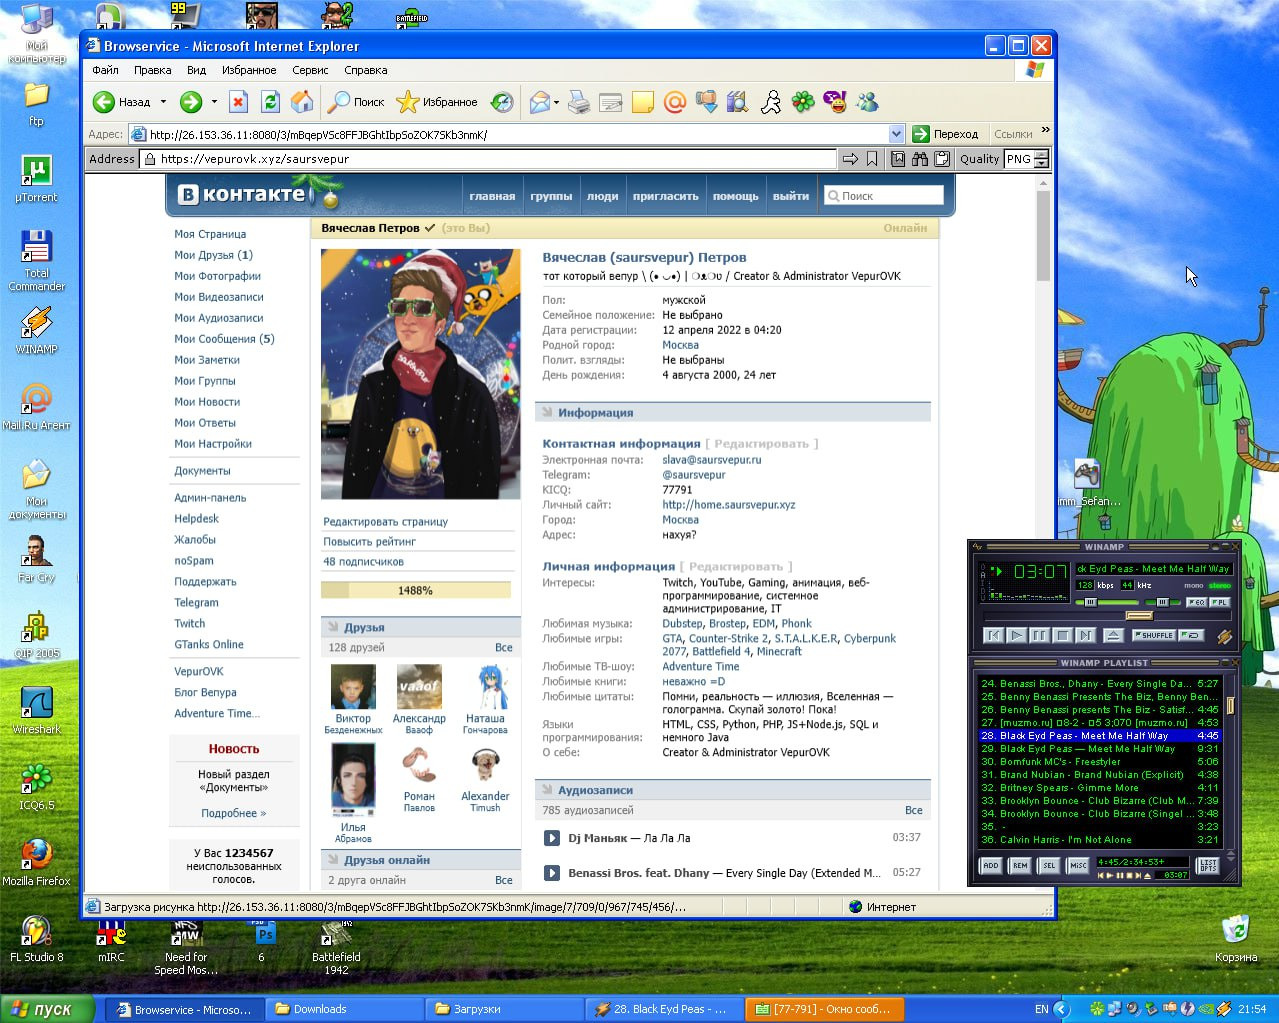The width and height of the screenshot is (1279, 1023).
Task: Click the Browservice bookmark icon
Action: [x=872, y=159]
